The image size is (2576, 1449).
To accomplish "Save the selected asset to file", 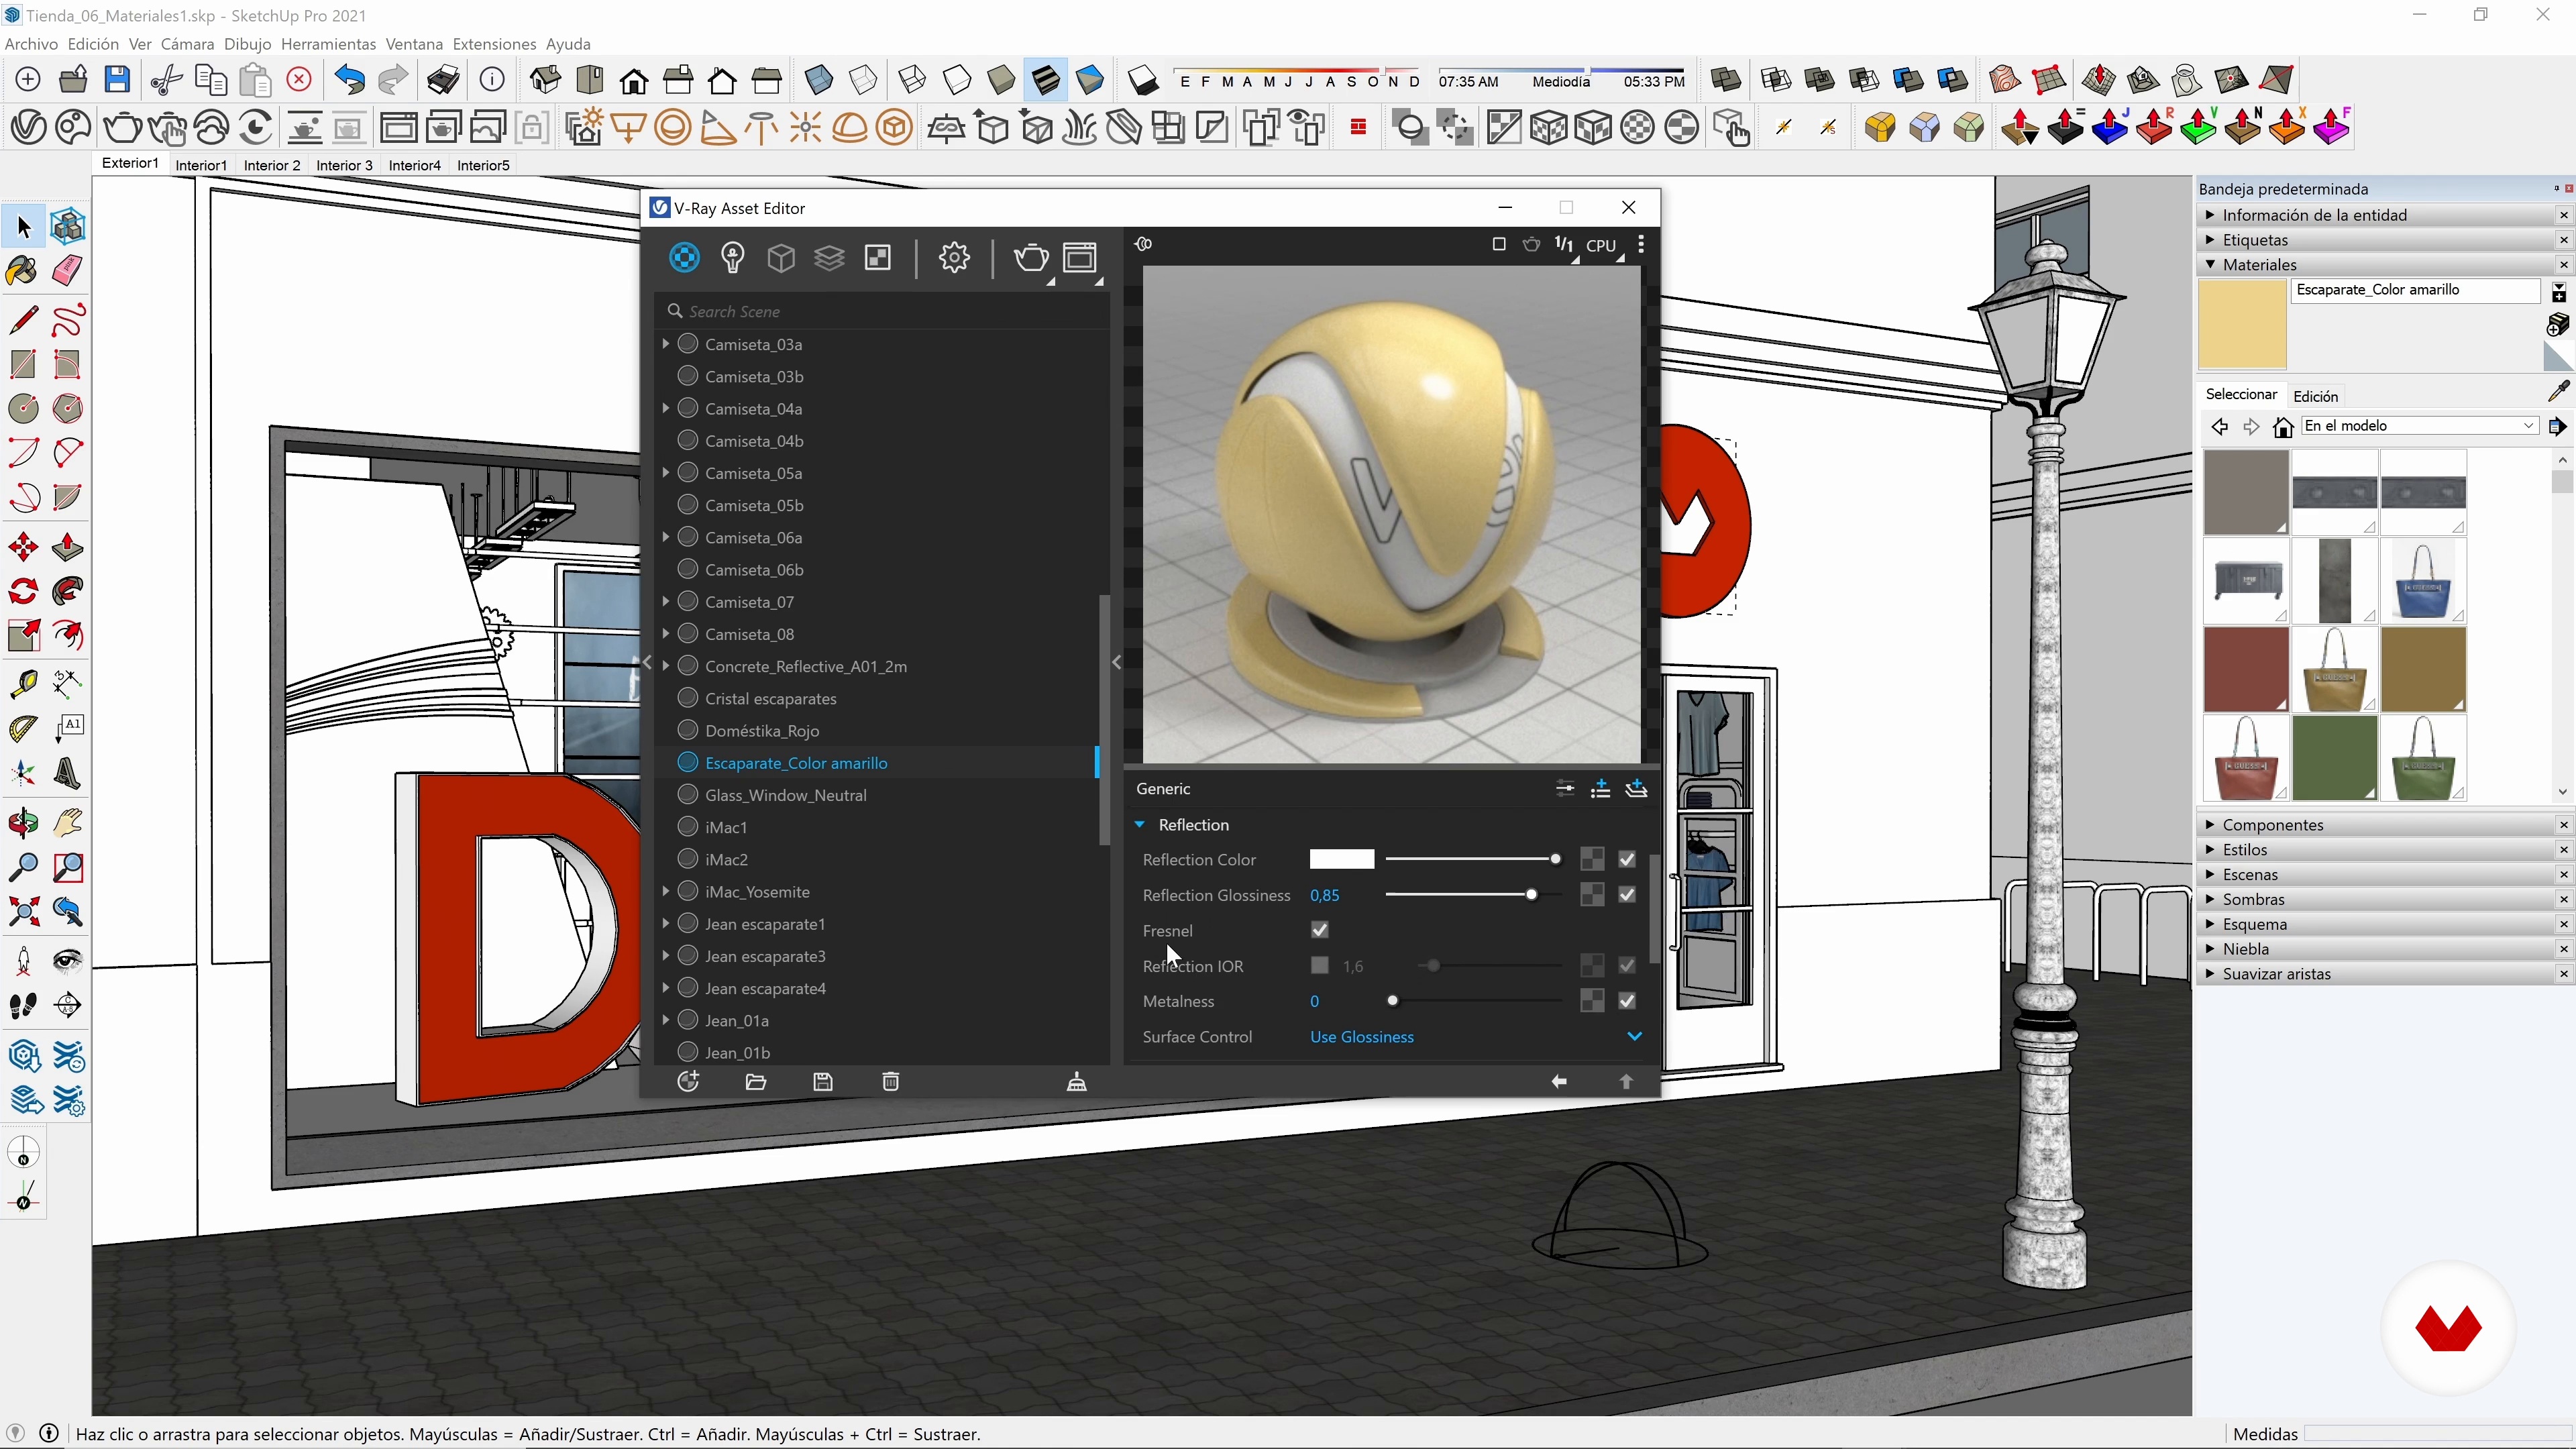I will (823, 1082).
